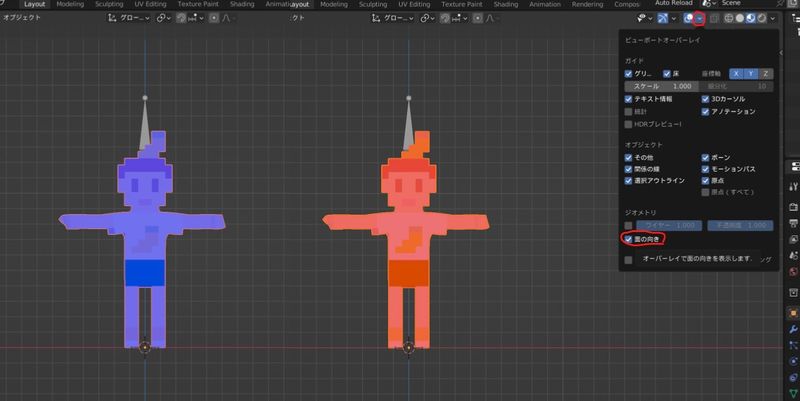Toggle the ボーン bones overlay checkbox
Screen dimensions: 800x401
point(706,157)
